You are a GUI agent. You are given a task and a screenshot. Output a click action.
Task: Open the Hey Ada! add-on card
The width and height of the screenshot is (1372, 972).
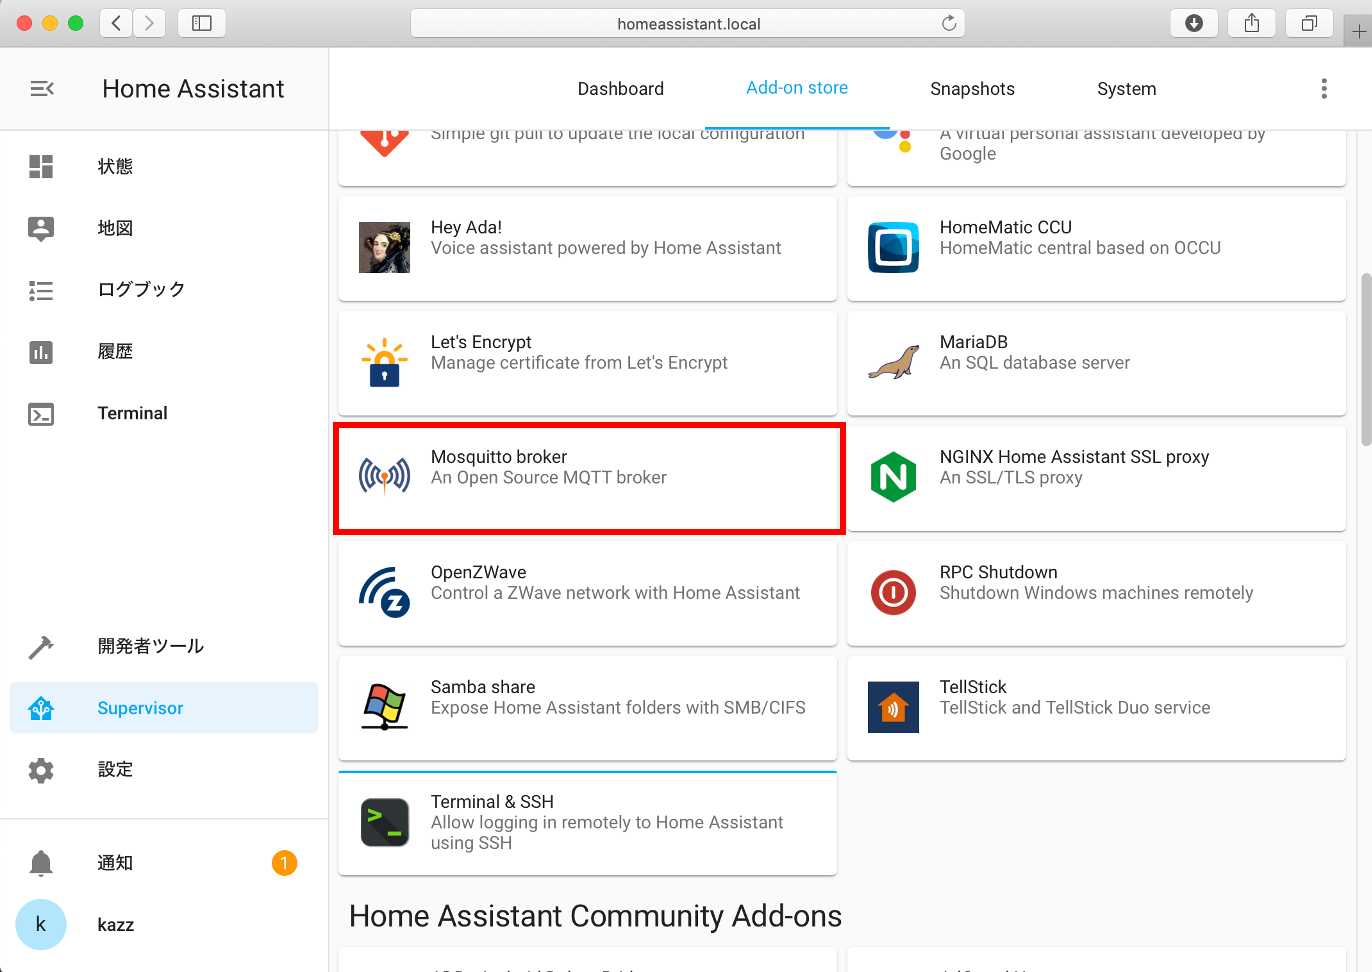pyautogui.click(x=588, y=248)
